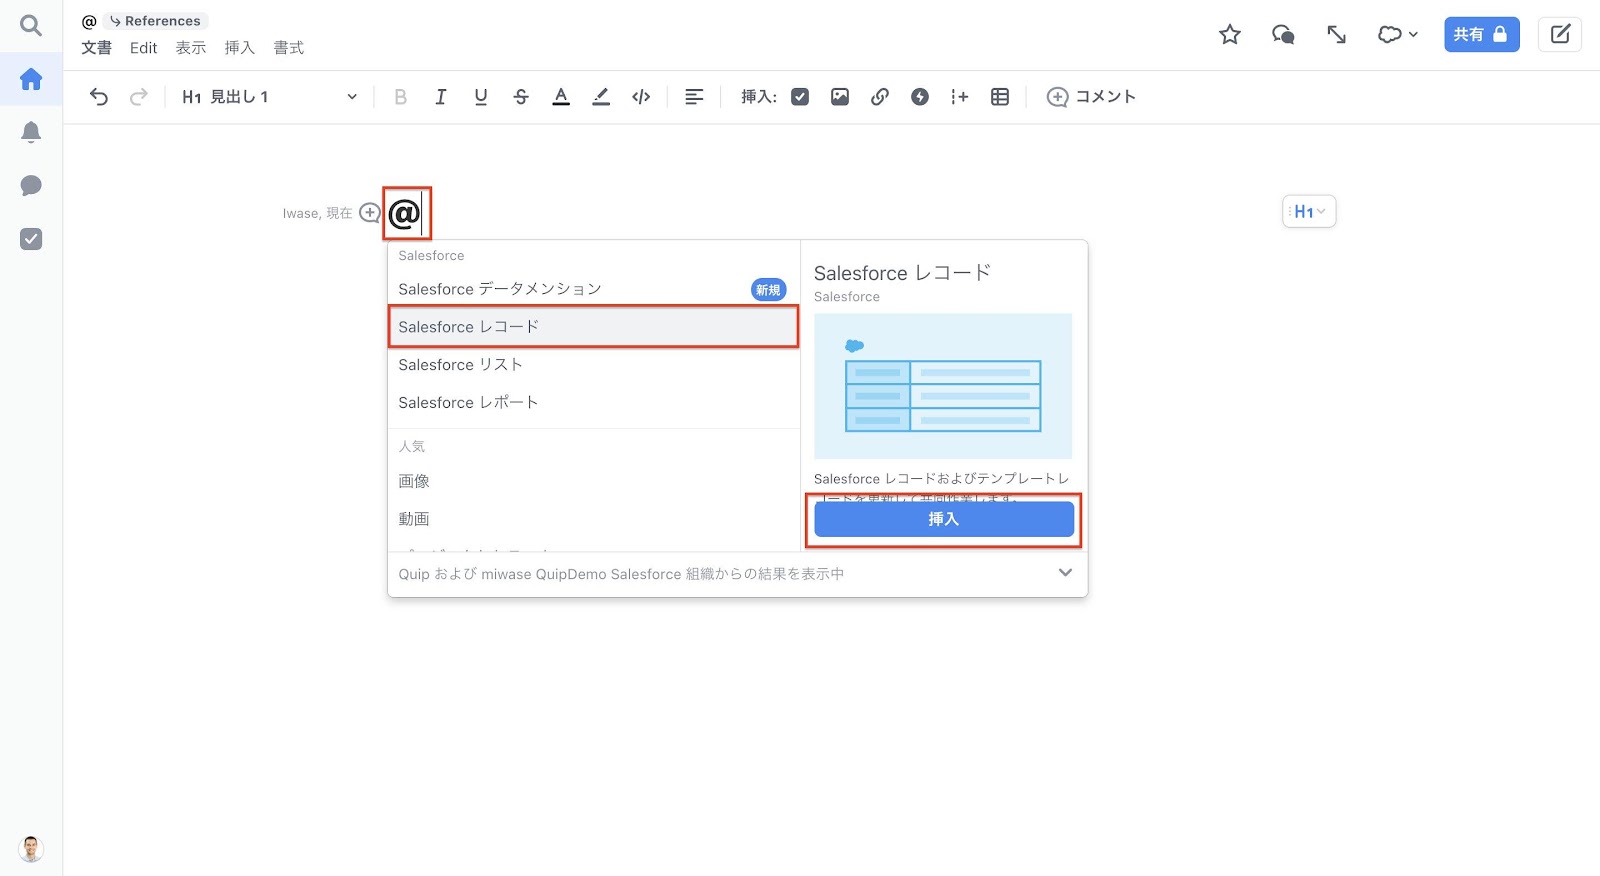The image size is (1600, 876).
Task: Select Salesforce リスト option
Action: [x=594, y=365]
